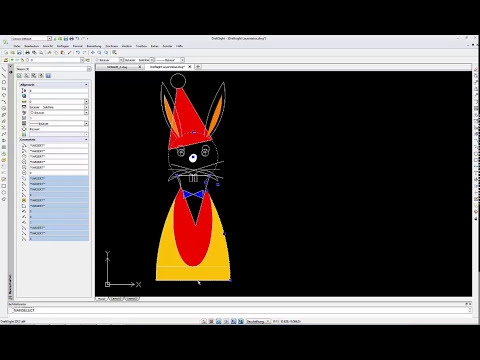Toggle Ortho mode in the status bar
The width and height of the screenshot is (480, 360).
(219, 321)
